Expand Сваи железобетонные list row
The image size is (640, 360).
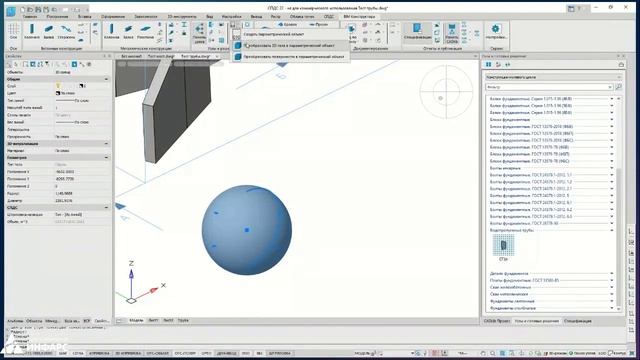551,287
